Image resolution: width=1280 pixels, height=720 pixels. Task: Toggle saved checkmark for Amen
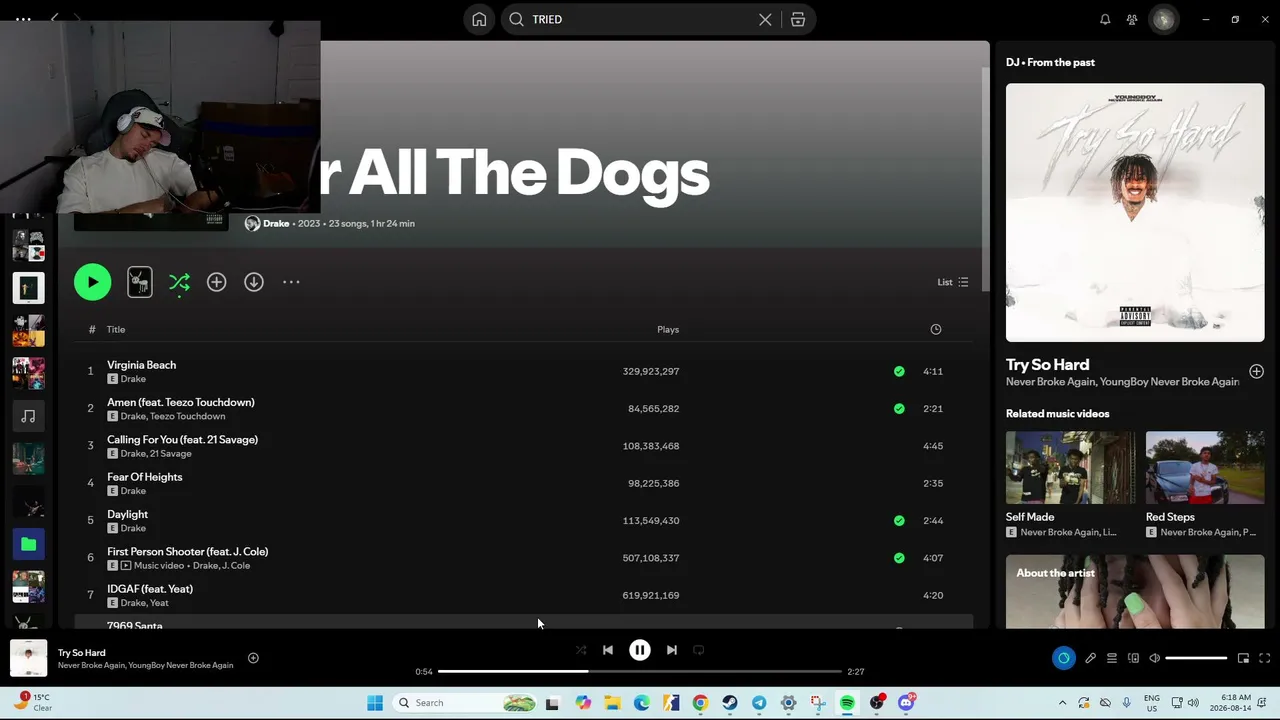[x=899, y=408]
